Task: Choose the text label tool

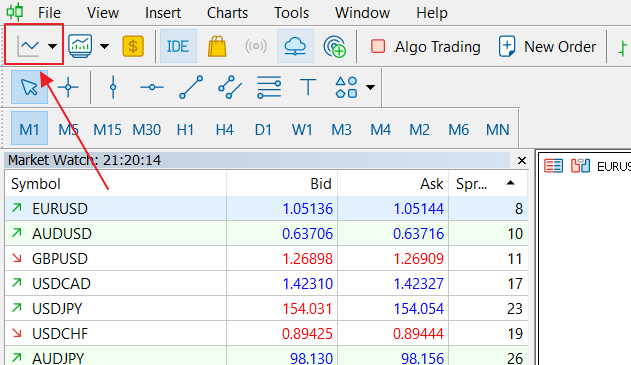Action: click(308, 87)
